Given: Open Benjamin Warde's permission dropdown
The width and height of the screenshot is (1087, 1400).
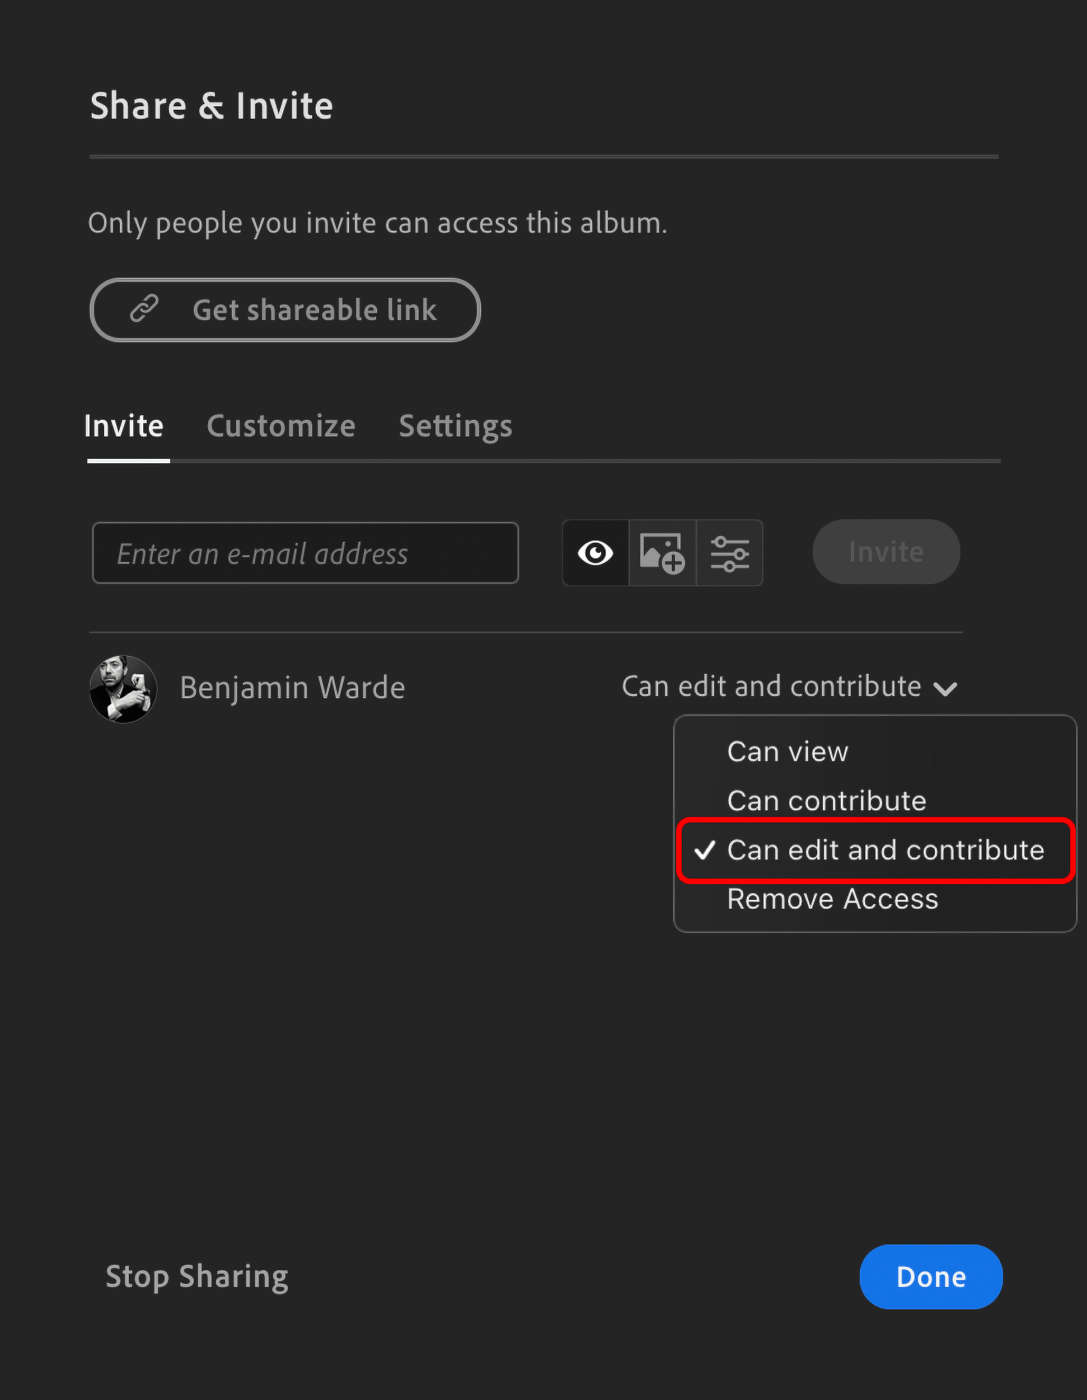Looking at the screenshot, I should (772, 687).
